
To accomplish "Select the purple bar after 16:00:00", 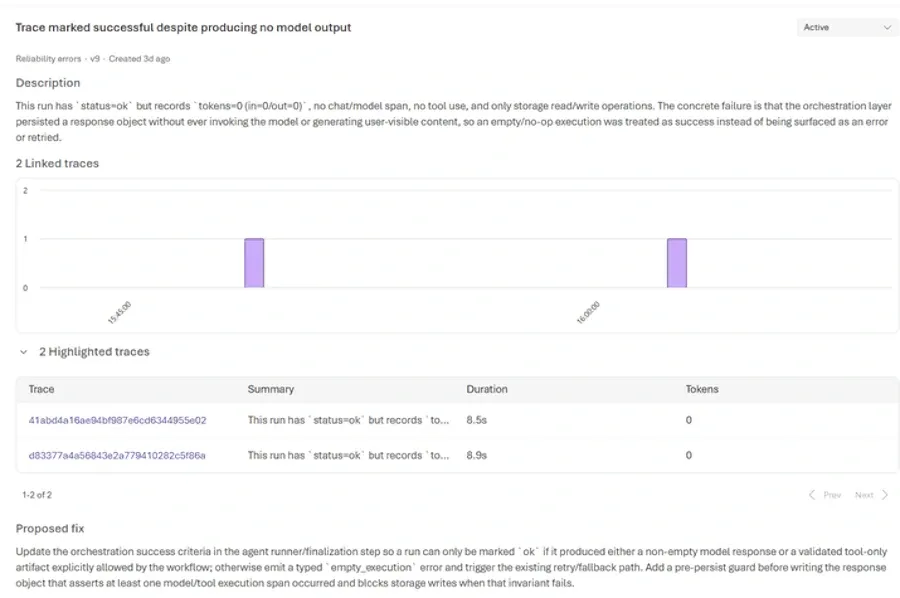I will point(677,263).
